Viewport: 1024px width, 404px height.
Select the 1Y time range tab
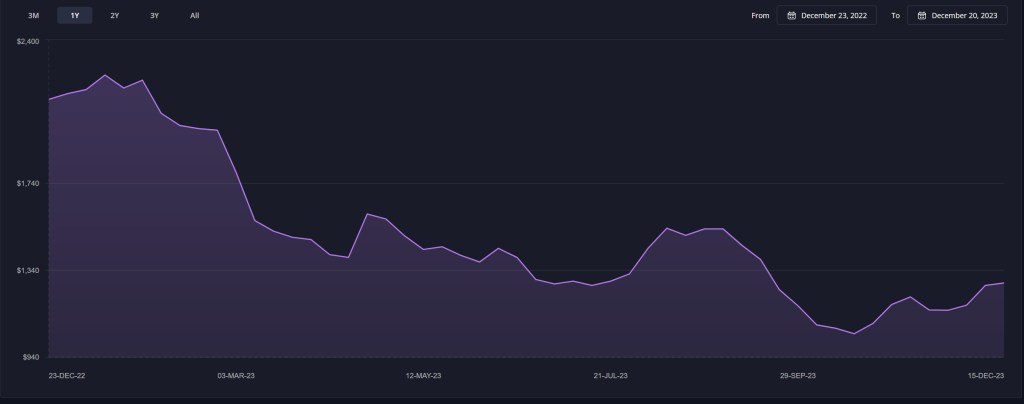[x=75, y=16]
